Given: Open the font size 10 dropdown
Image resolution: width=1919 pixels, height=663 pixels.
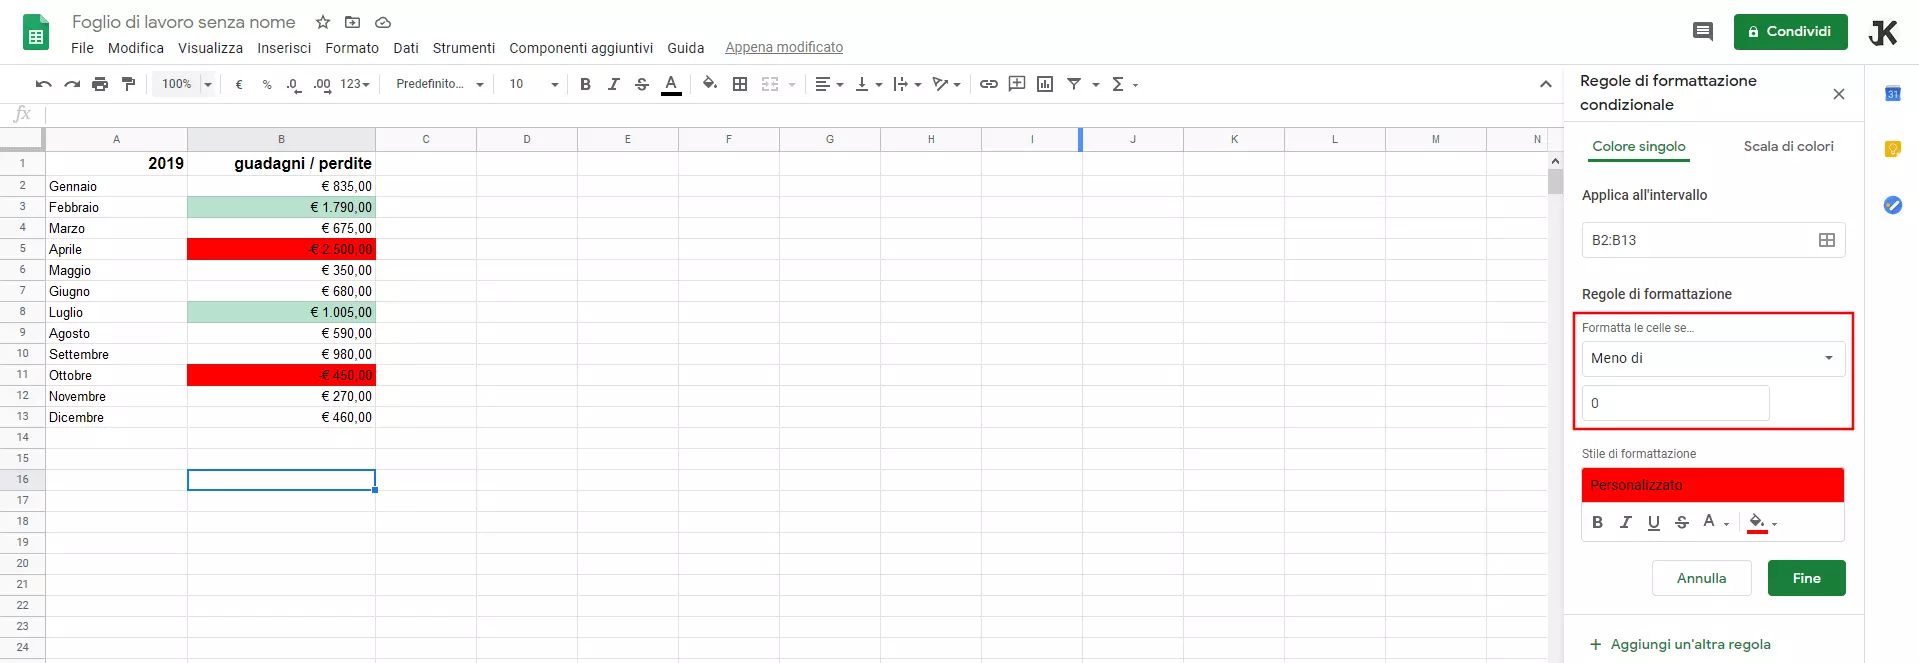Looking at the screenshot, I should [534, 84].
